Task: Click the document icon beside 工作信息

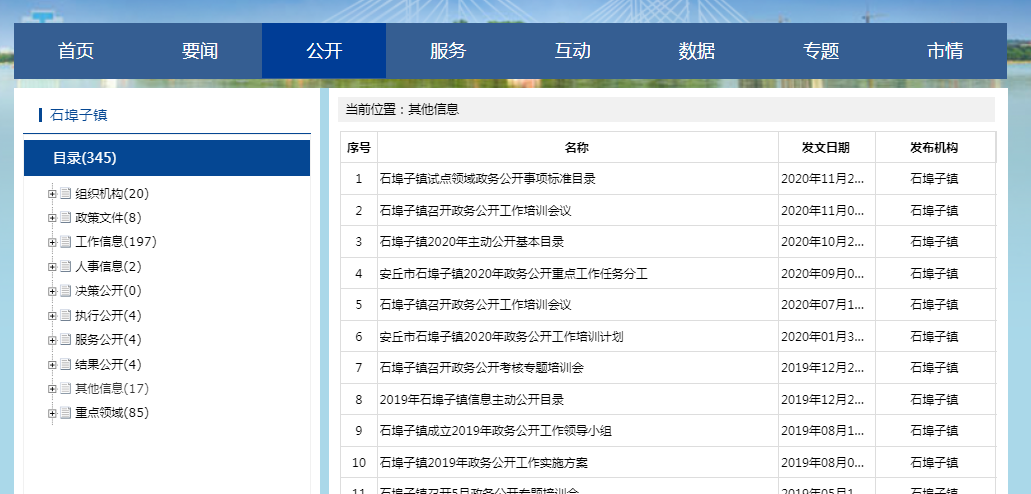Action: click(x=65, y=242)
